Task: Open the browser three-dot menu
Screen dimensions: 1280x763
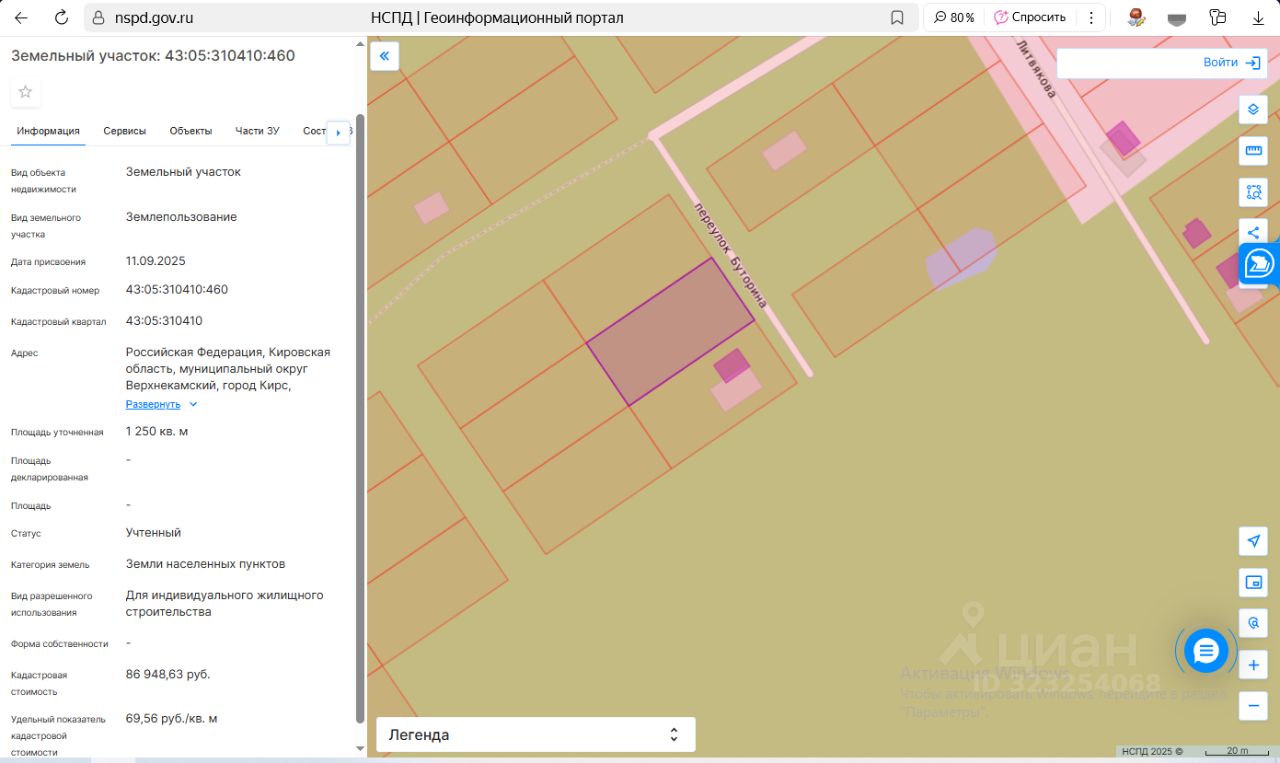Action: point(1091,17)
